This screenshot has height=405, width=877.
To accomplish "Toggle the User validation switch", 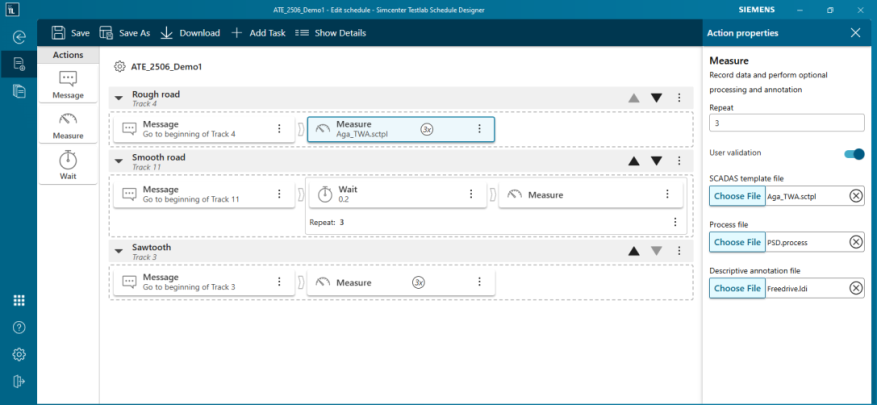I will pos(854,154).
